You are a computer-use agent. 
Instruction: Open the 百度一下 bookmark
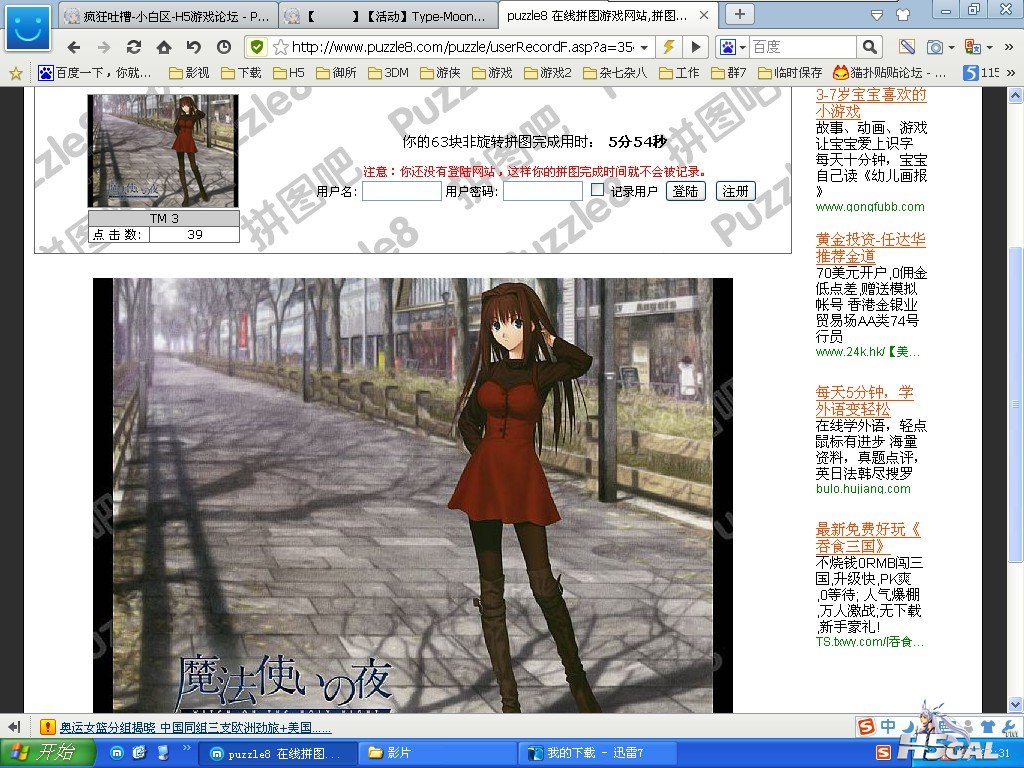95,73
